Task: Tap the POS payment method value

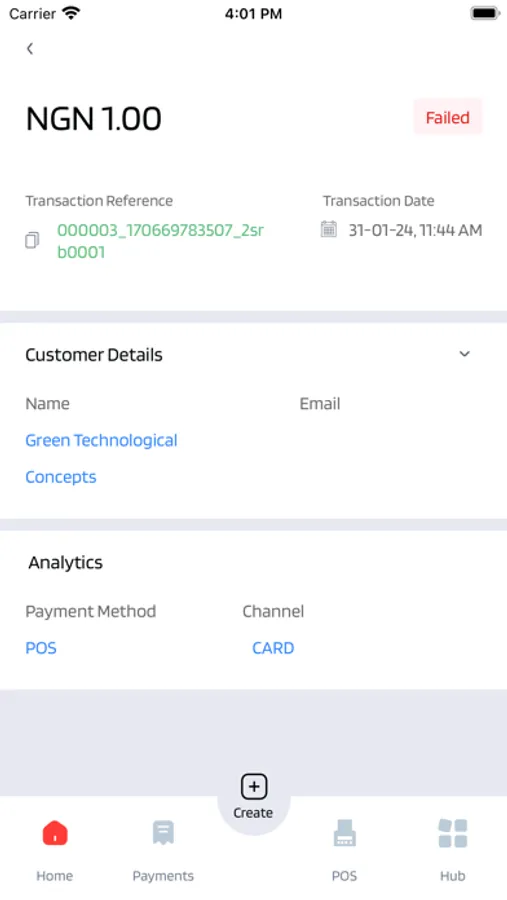Action: [x=41, y=647]
